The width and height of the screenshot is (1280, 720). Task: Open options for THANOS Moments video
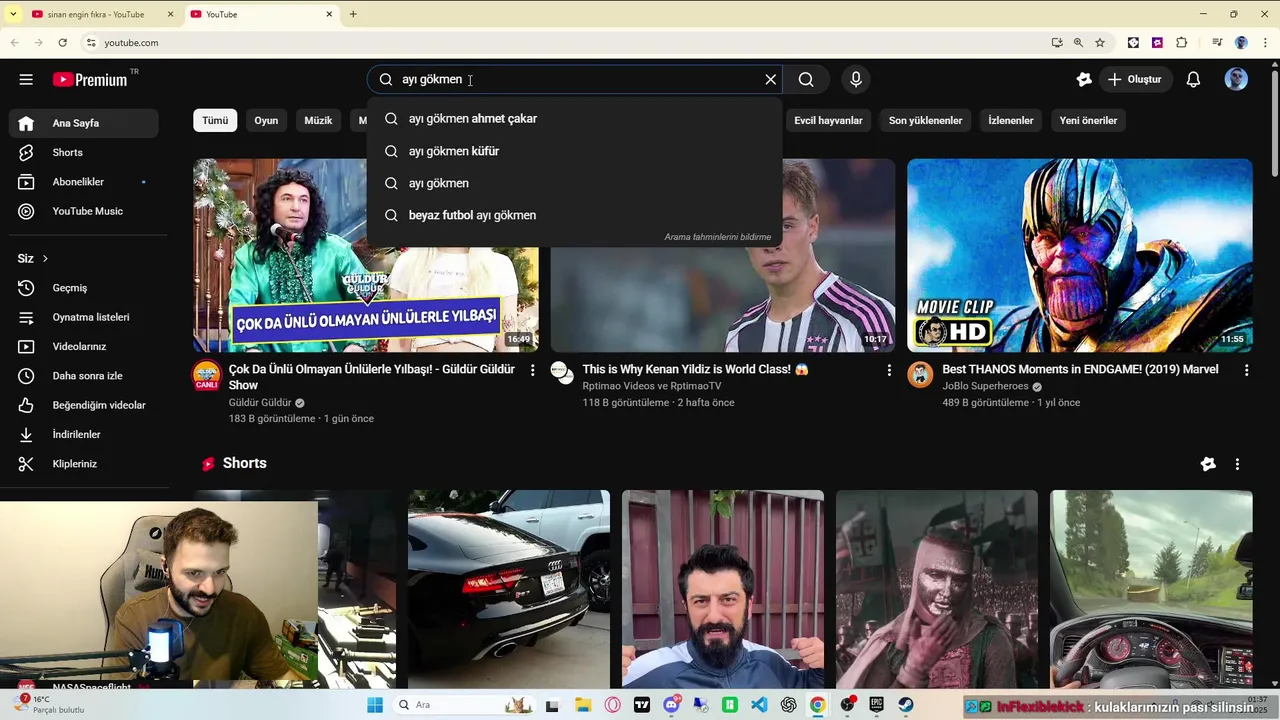pyautogui.click(x=1246, y=370)
